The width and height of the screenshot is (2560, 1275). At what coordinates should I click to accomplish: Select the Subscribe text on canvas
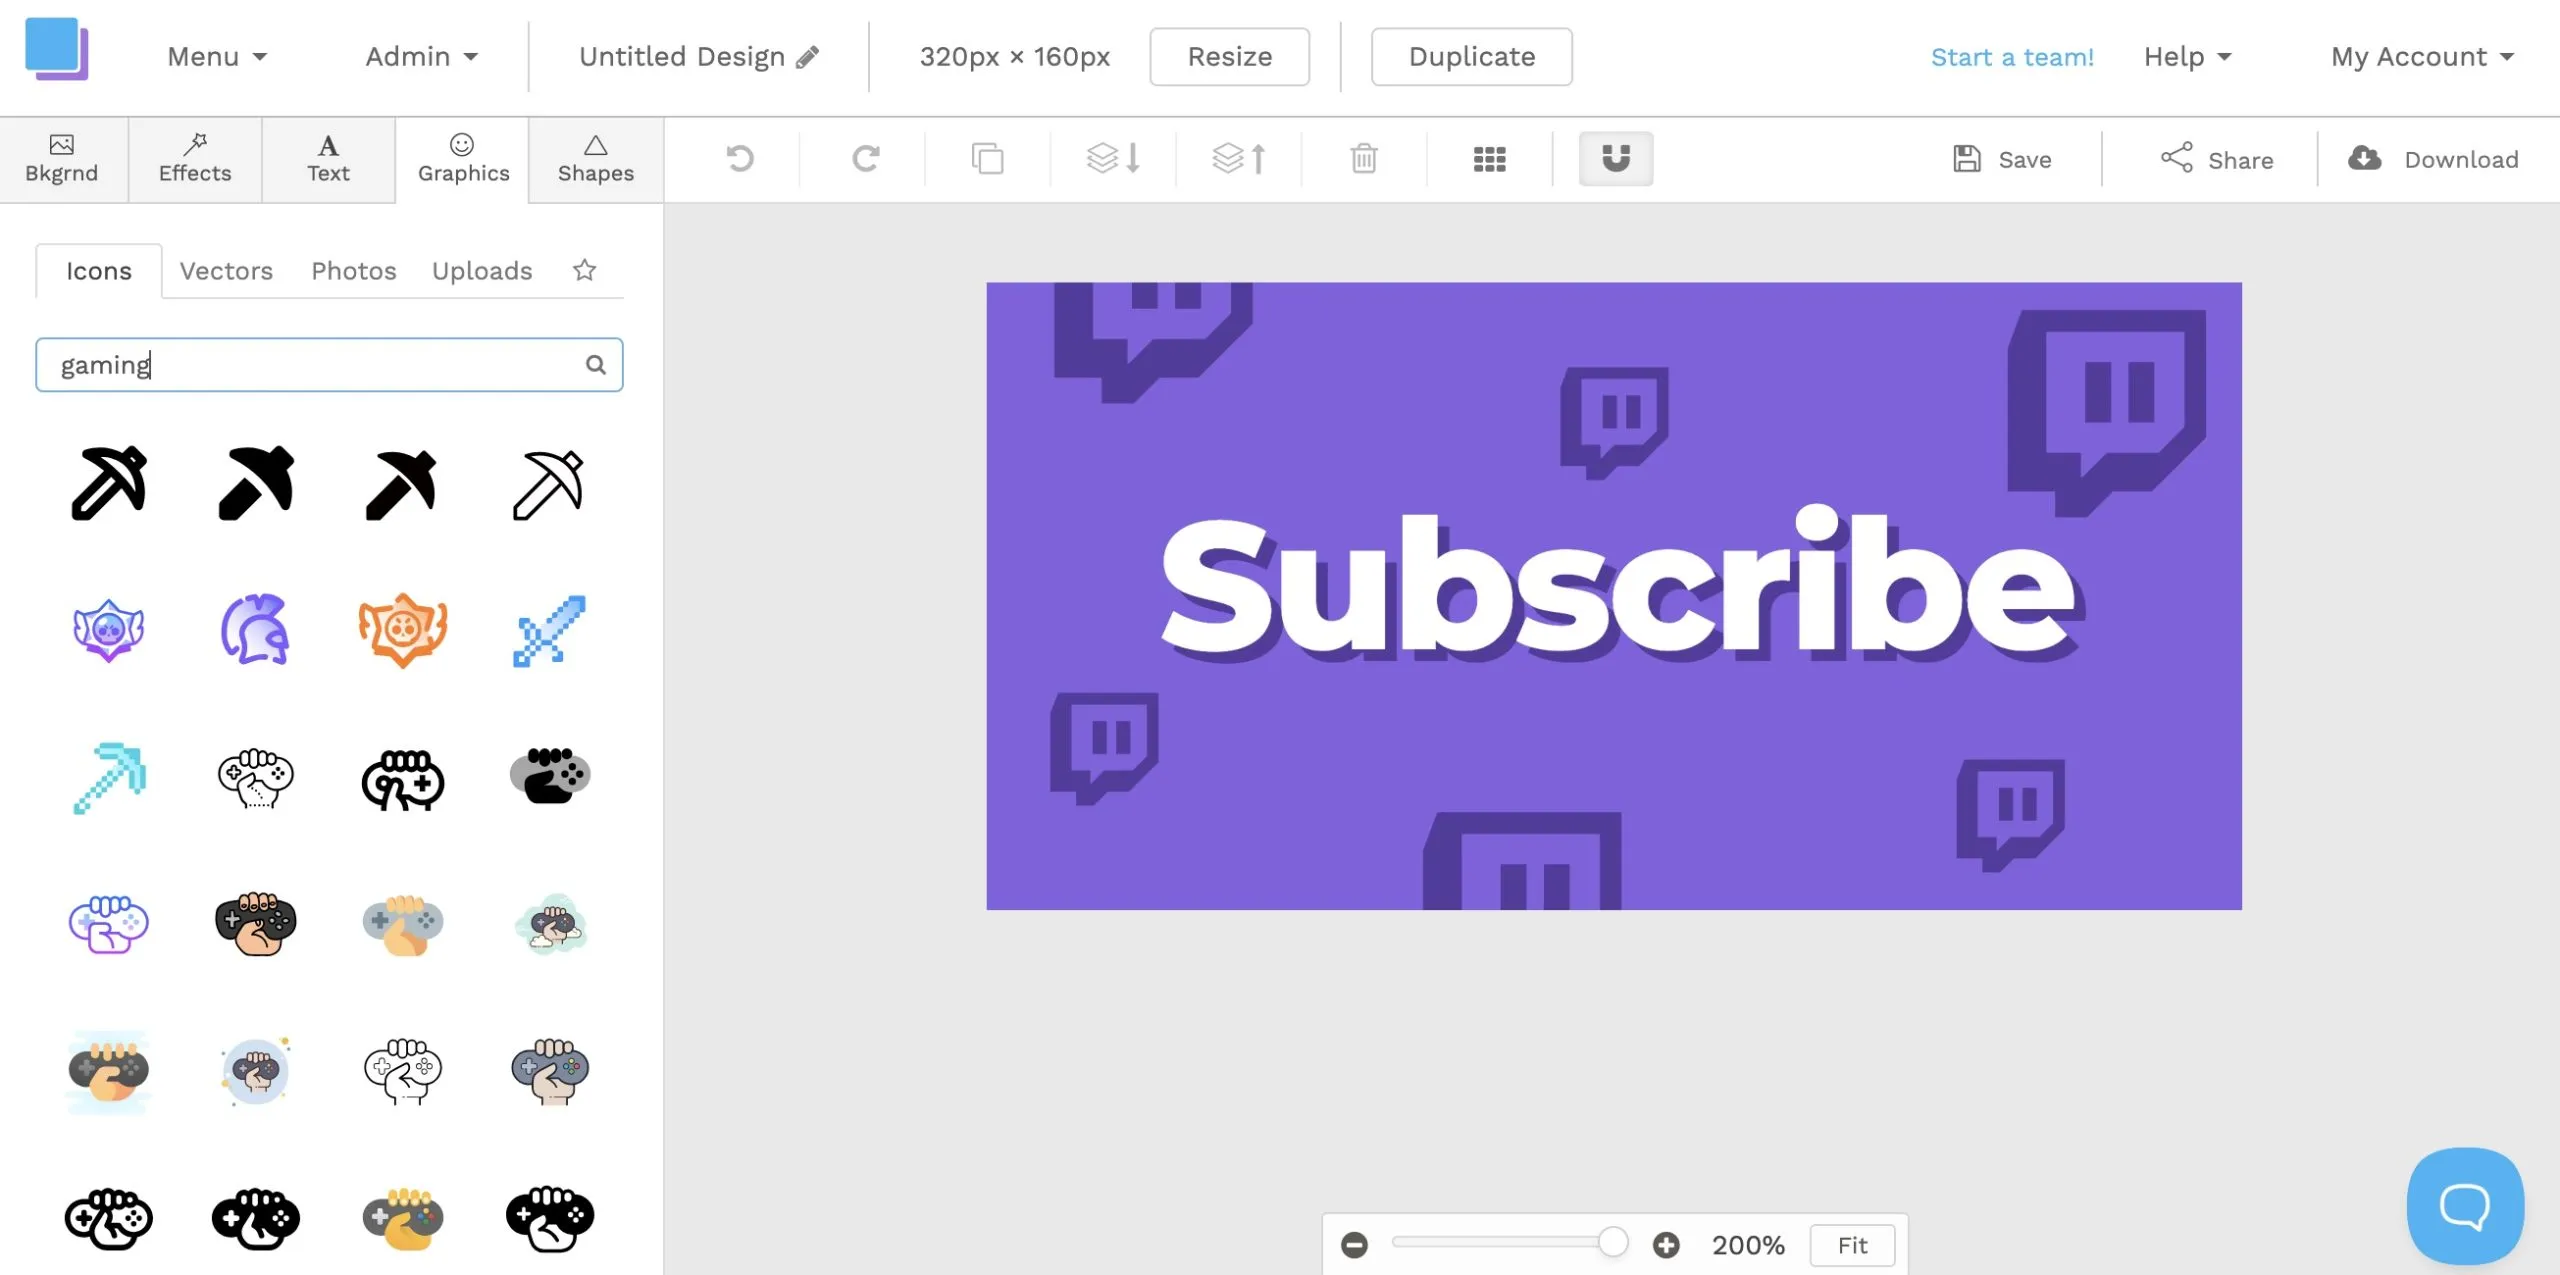click(x=1620, y=585)
